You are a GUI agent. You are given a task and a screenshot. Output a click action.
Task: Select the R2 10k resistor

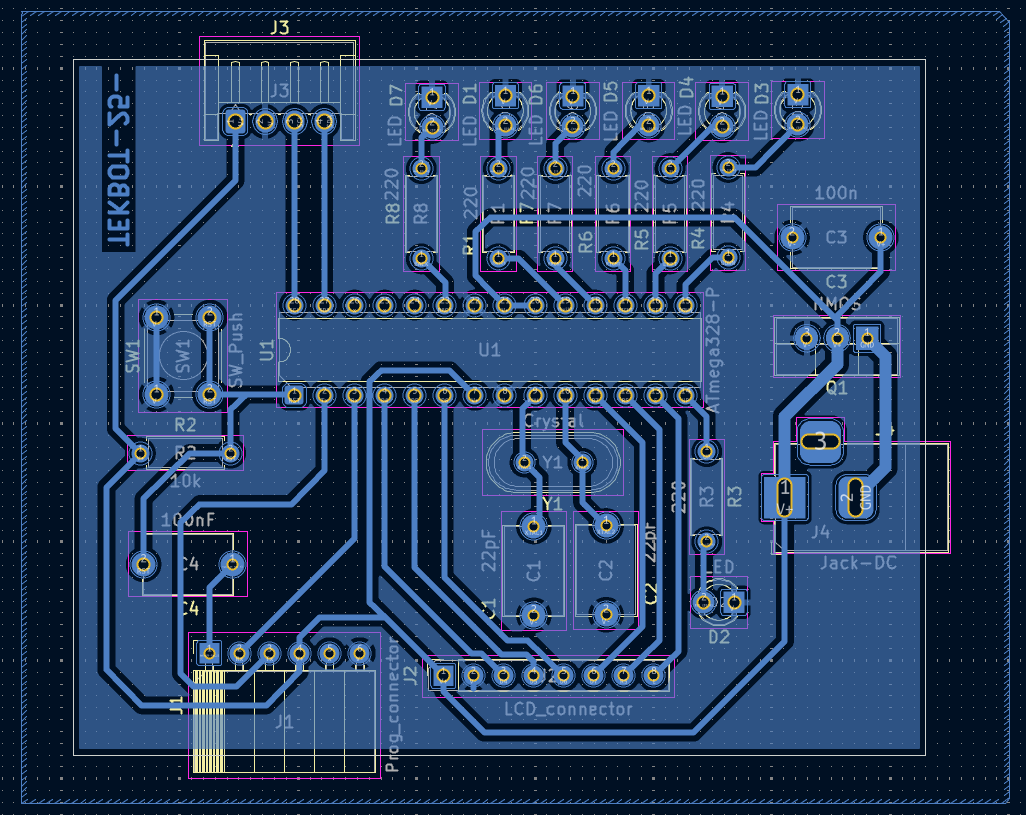point(185,454)
